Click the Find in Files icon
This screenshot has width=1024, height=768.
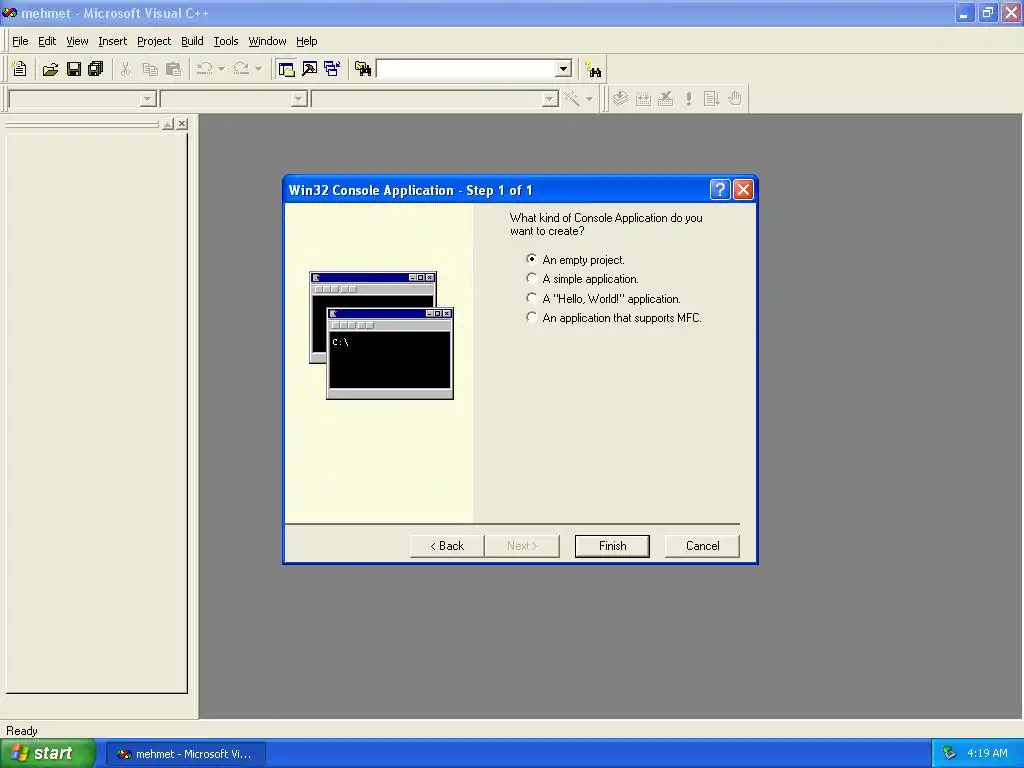click(363, 69)
